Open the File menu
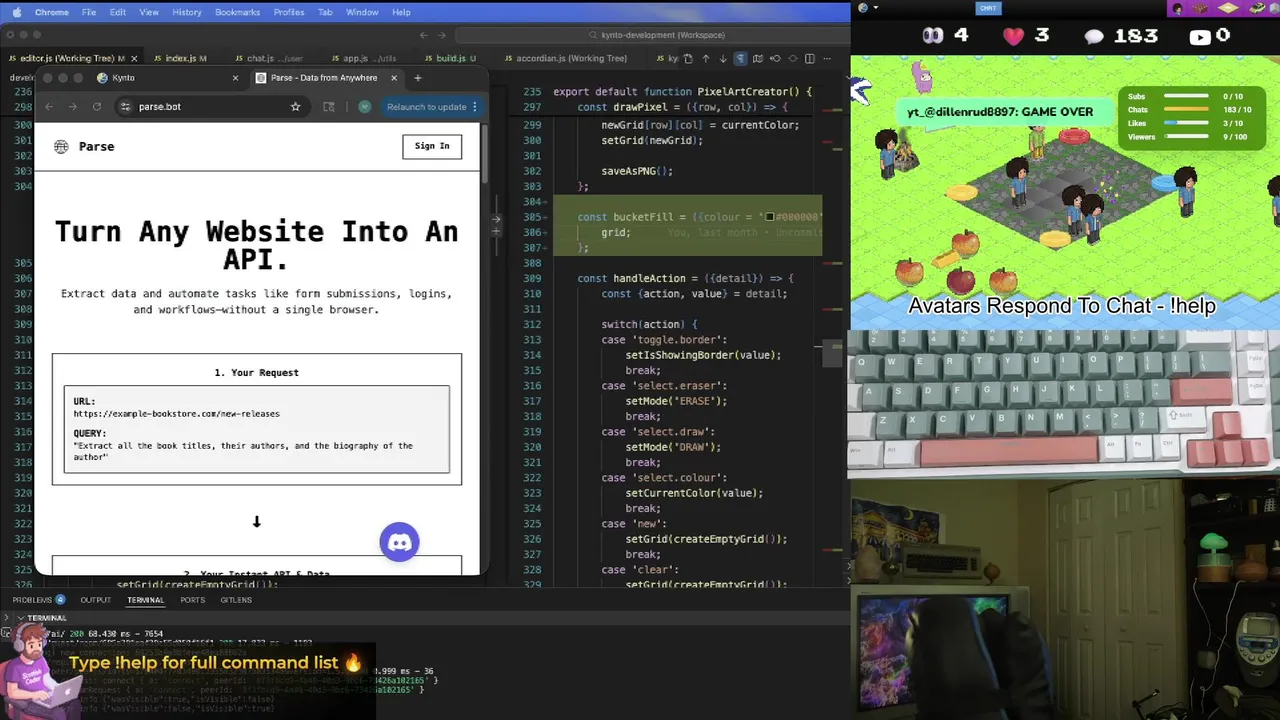Screen dimensions: 1280x720 point(89,12)
